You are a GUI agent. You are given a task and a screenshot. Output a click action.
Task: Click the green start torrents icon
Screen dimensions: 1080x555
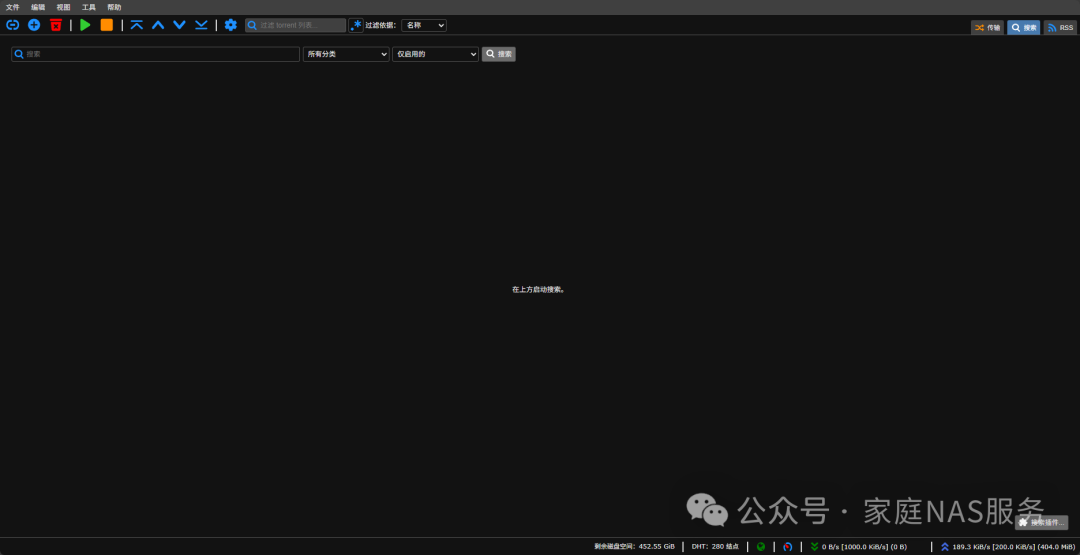tap(85, 25)
